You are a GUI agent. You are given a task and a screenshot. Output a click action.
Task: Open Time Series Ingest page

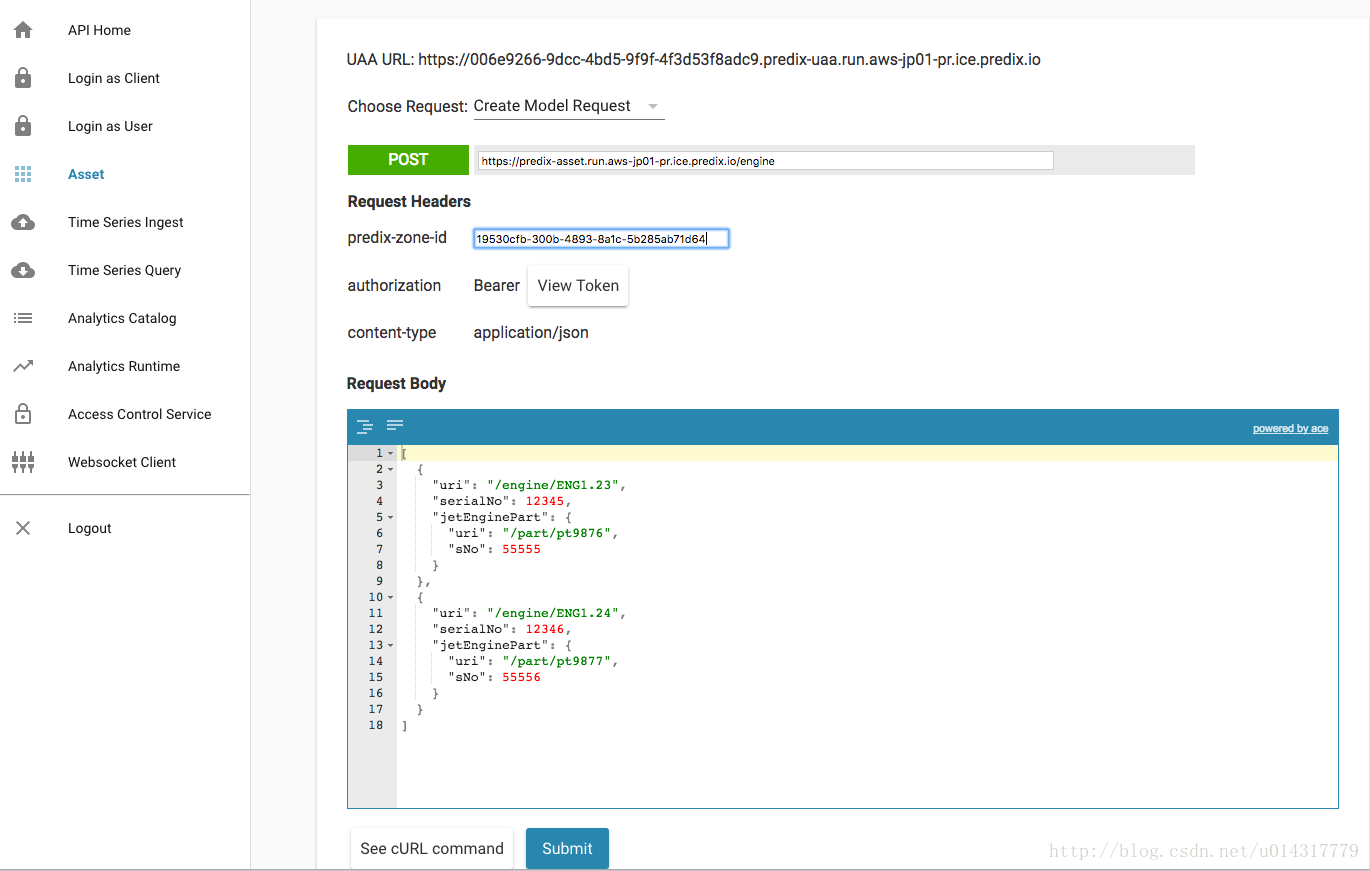click(126, 222)
